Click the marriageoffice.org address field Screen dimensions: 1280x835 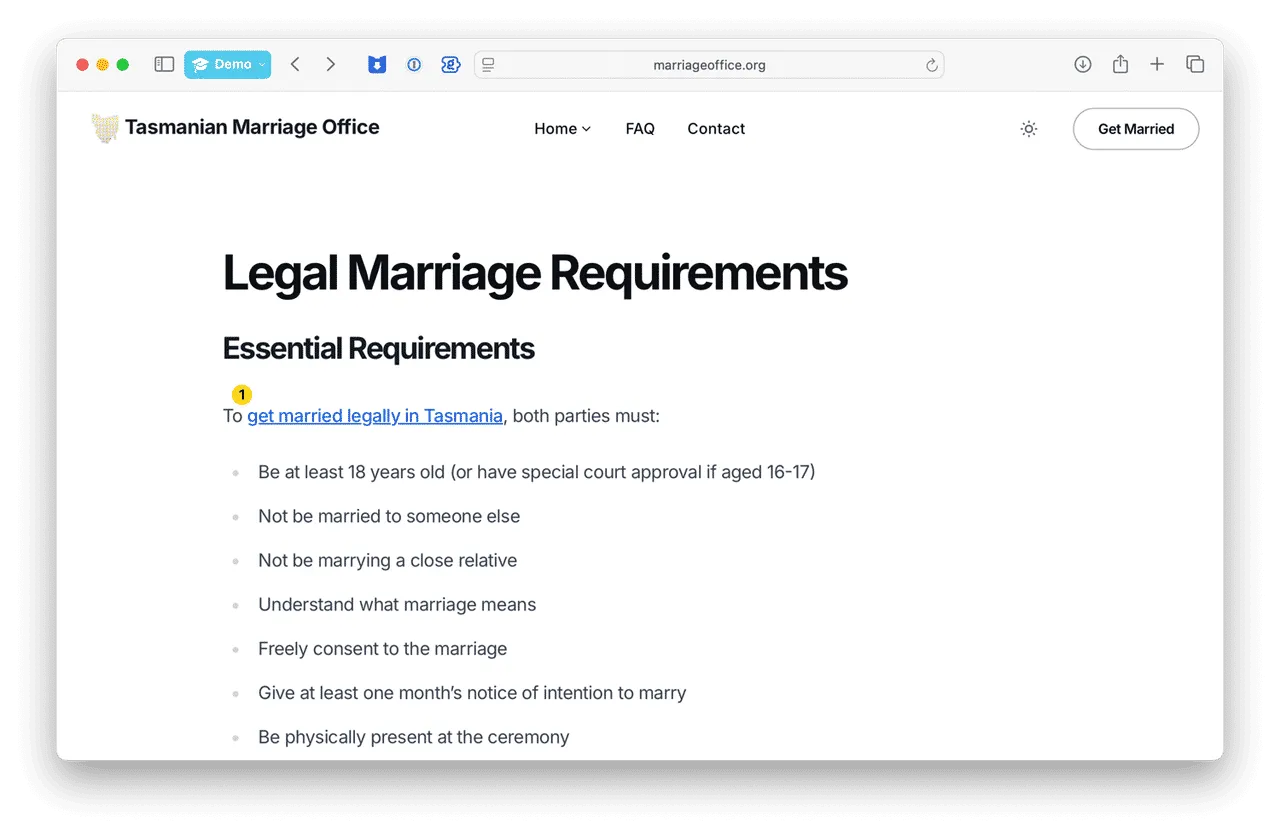(x=709, y=65)
